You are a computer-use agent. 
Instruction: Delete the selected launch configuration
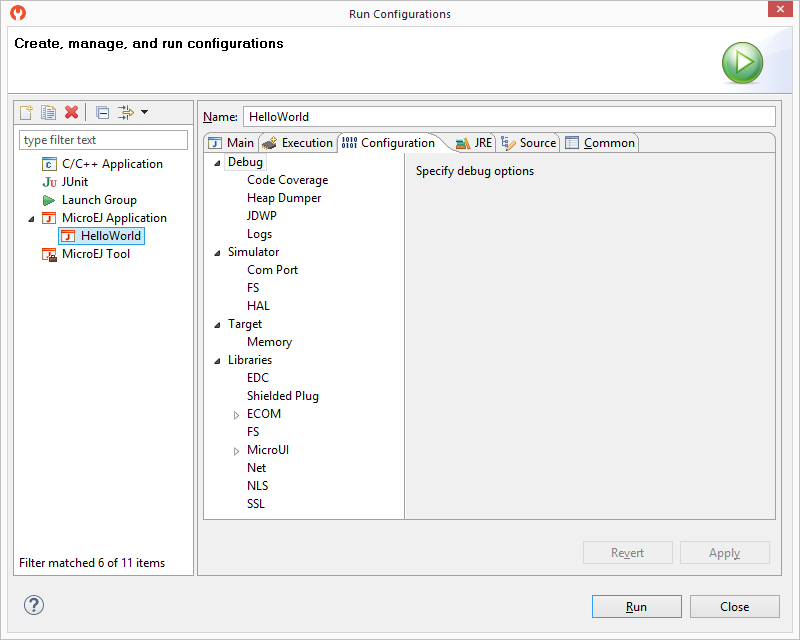click(x=71, y=112)
